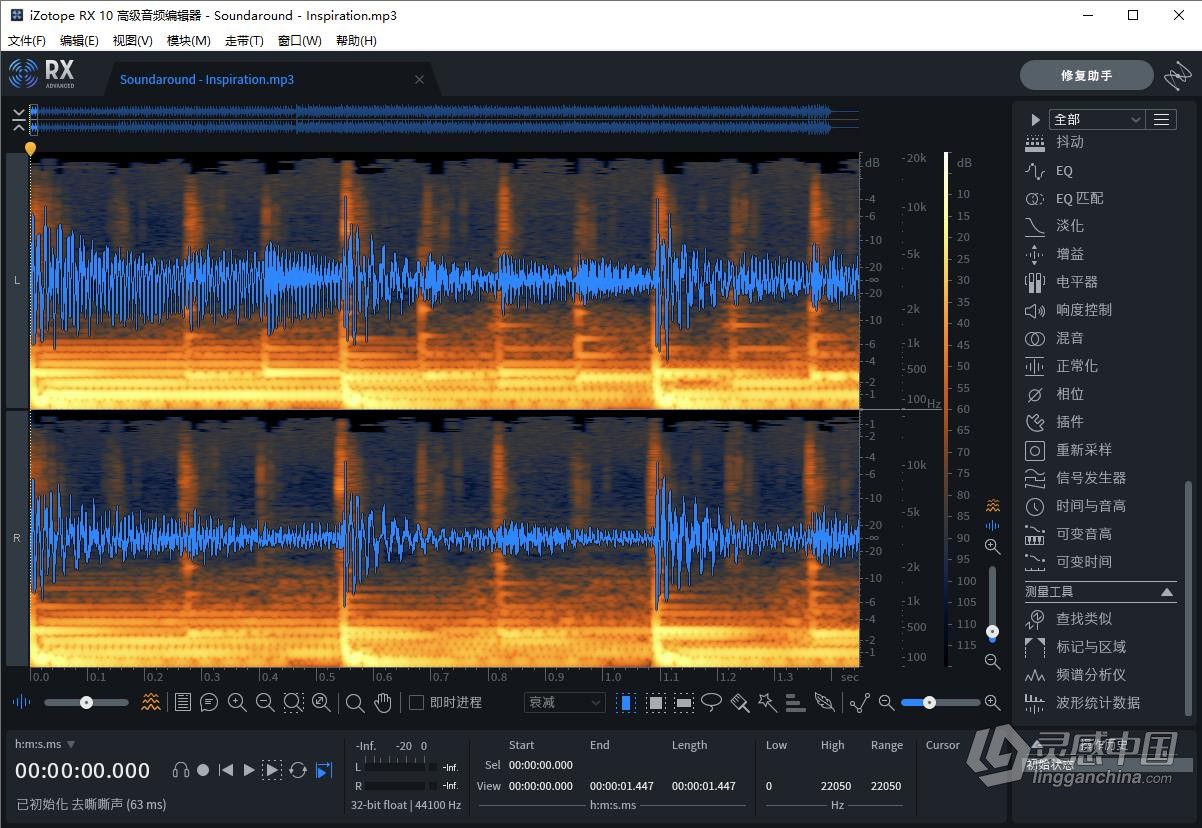Select the hand grab tool
Image resolution: width=1202 pixels, height=828 pixels.
click(x=383, y=703)
